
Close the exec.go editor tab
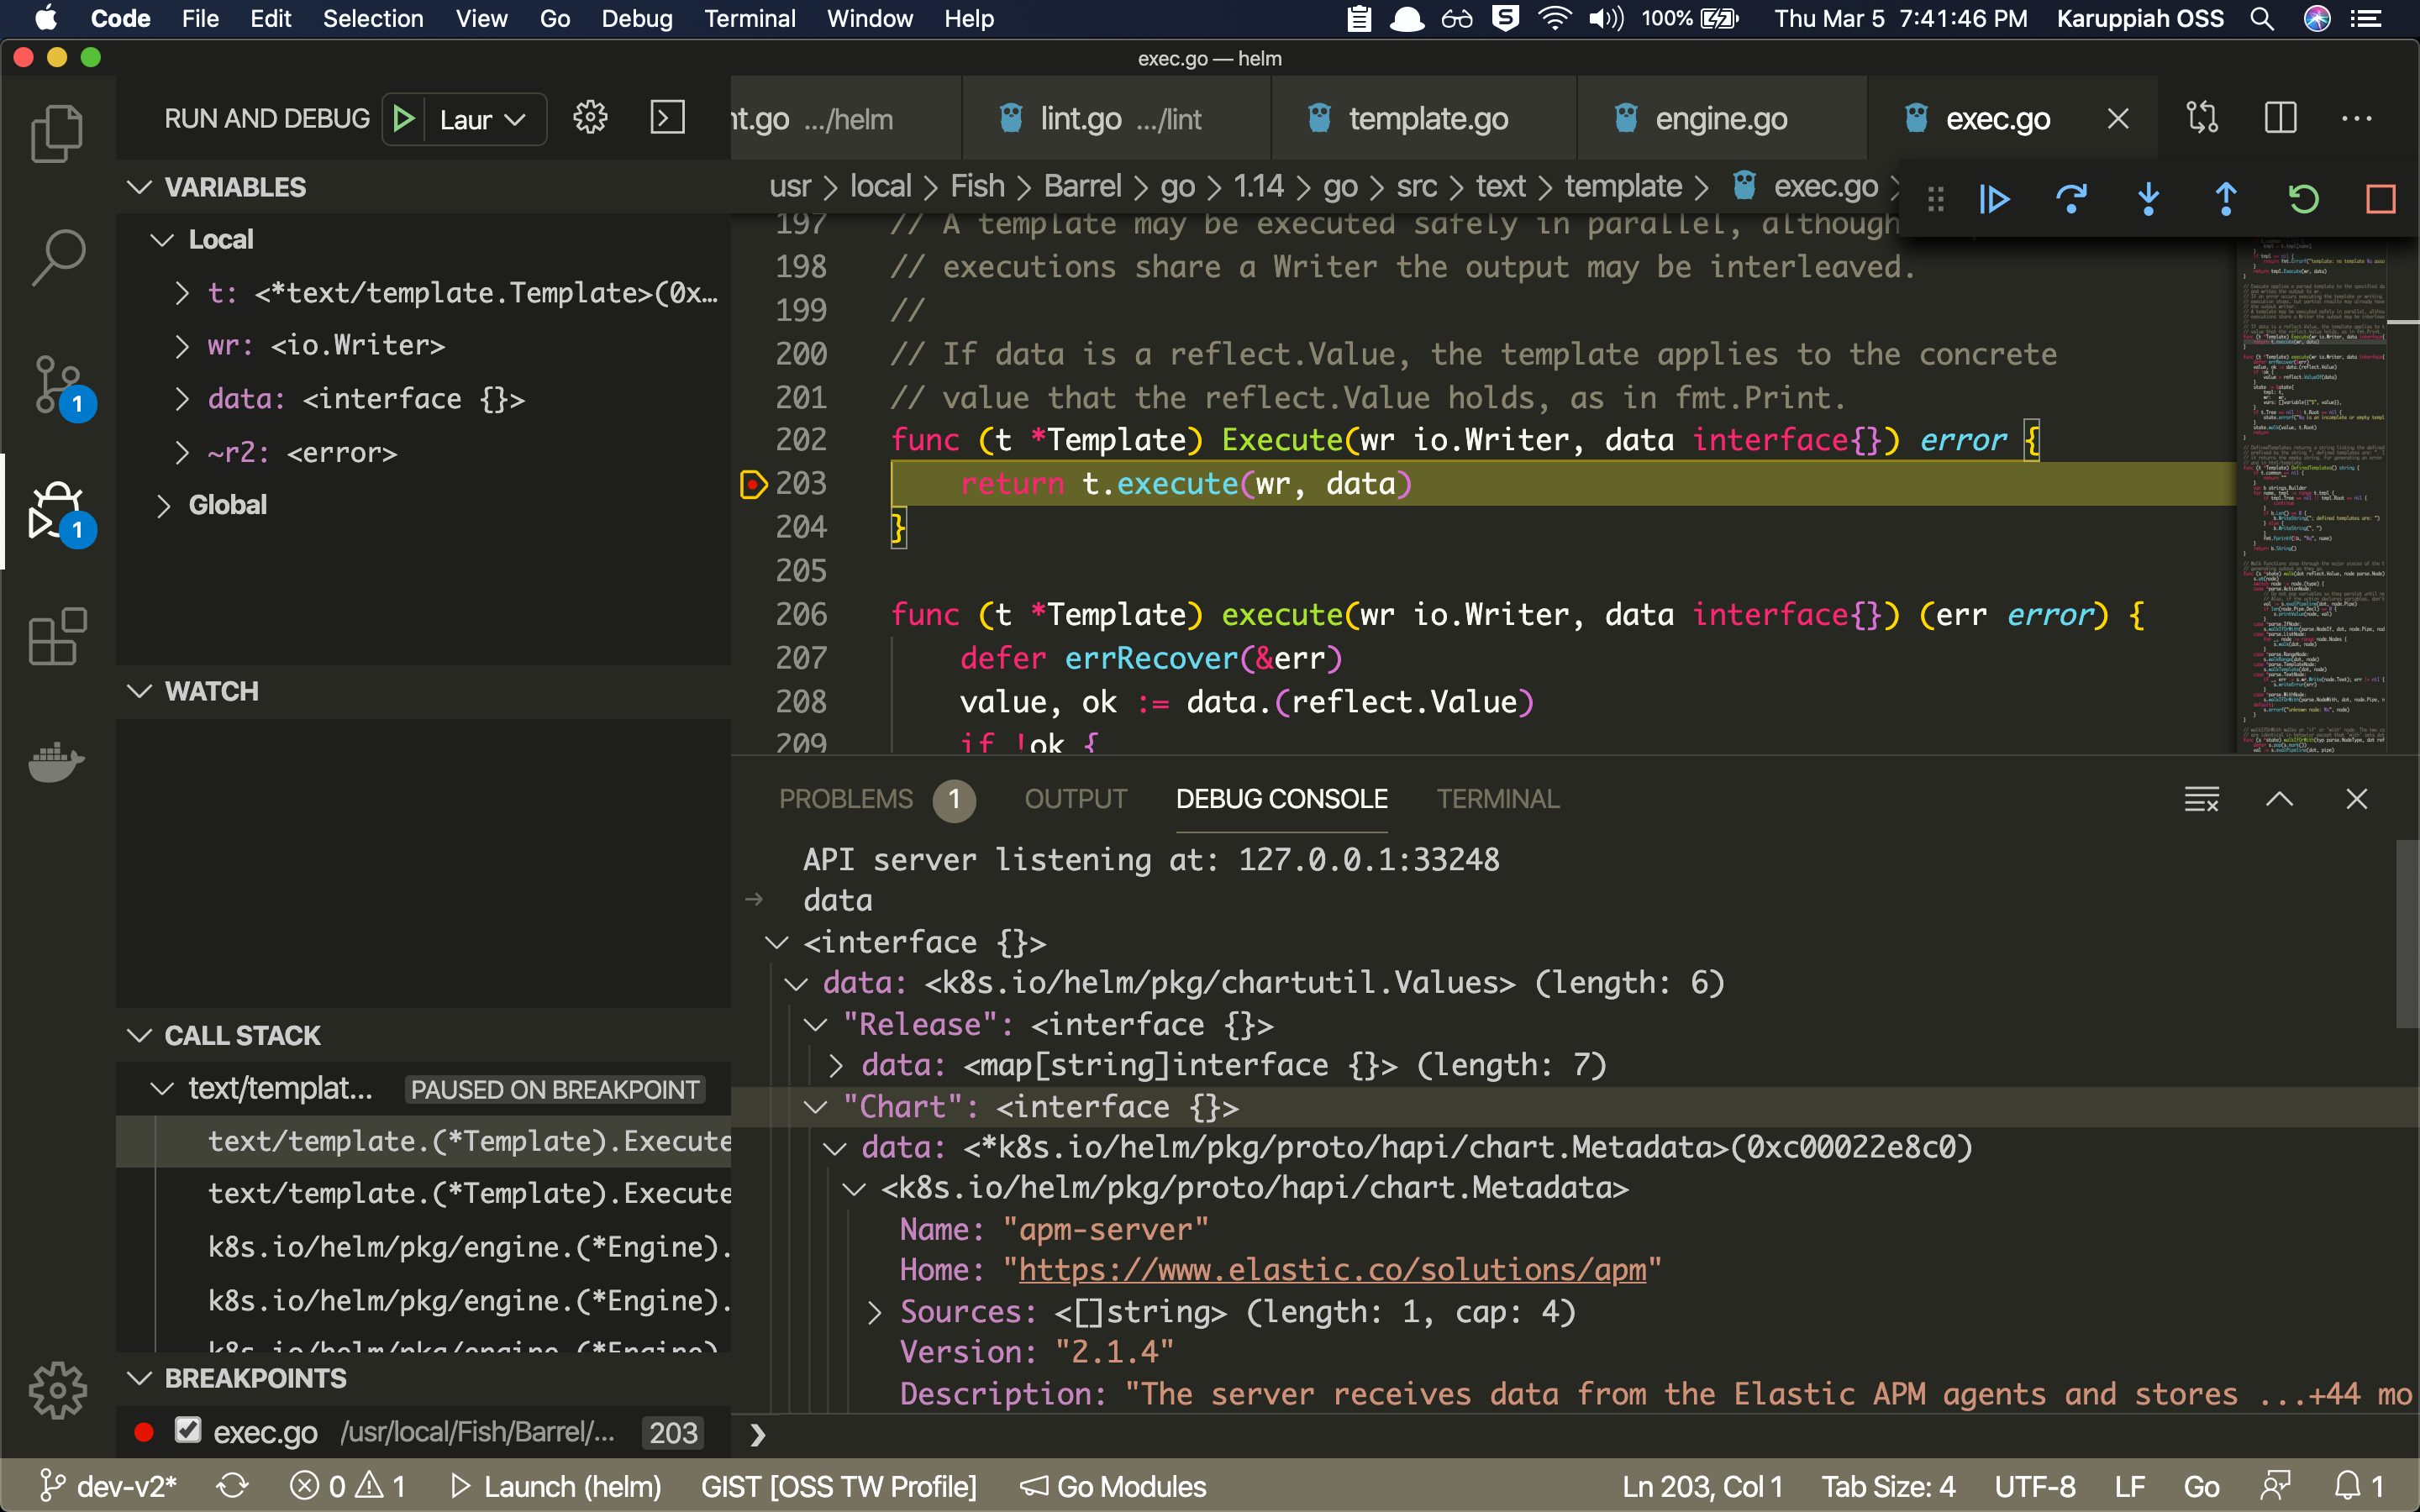point(2117,119)
